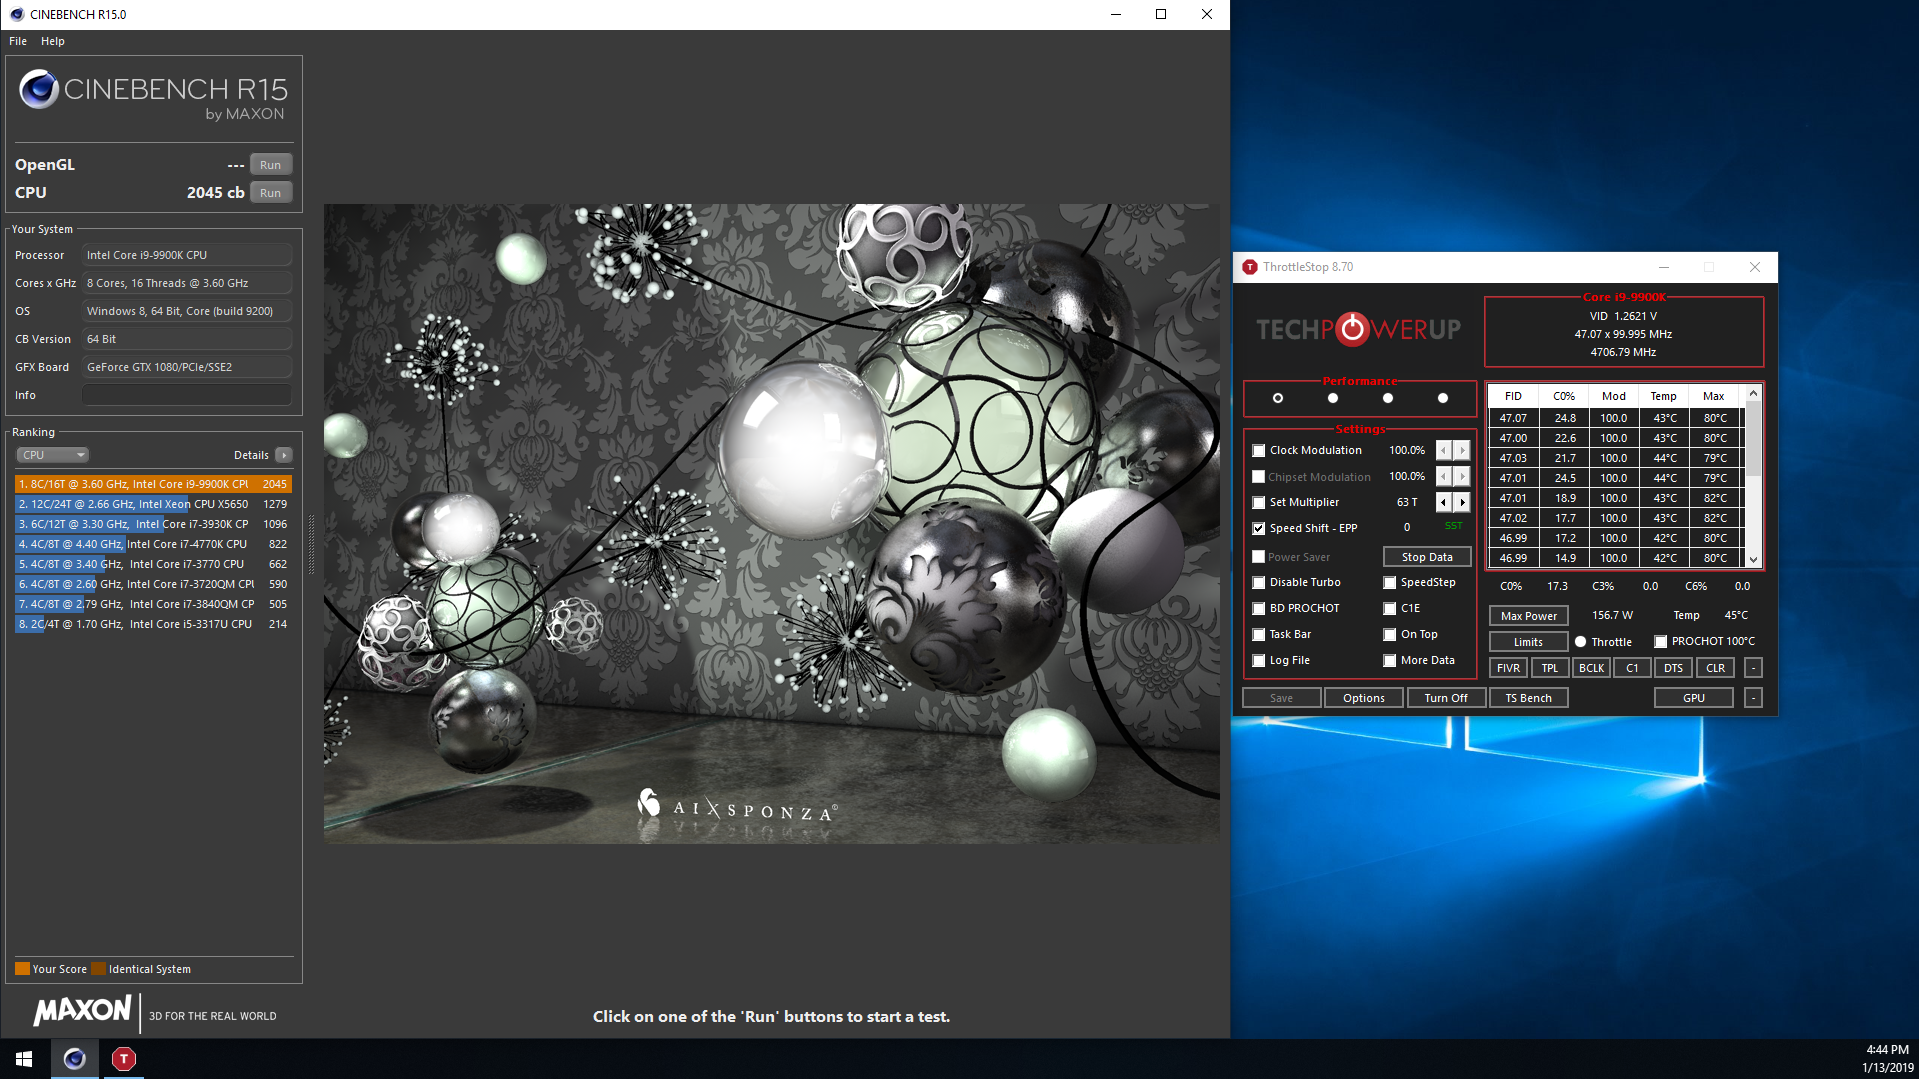Decrease Clock Modulation with left arrow
Viewport: 1919px width, 1079px height.
pos(1443,451)
